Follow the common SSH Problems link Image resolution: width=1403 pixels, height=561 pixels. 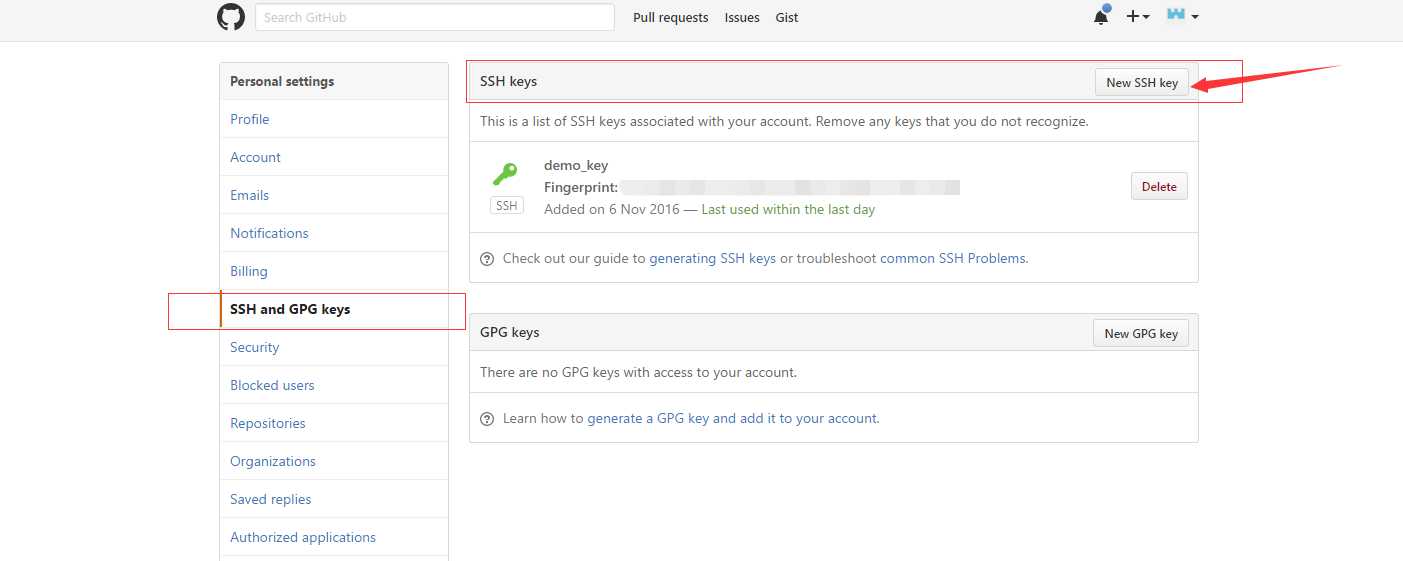tap(953, 258)
